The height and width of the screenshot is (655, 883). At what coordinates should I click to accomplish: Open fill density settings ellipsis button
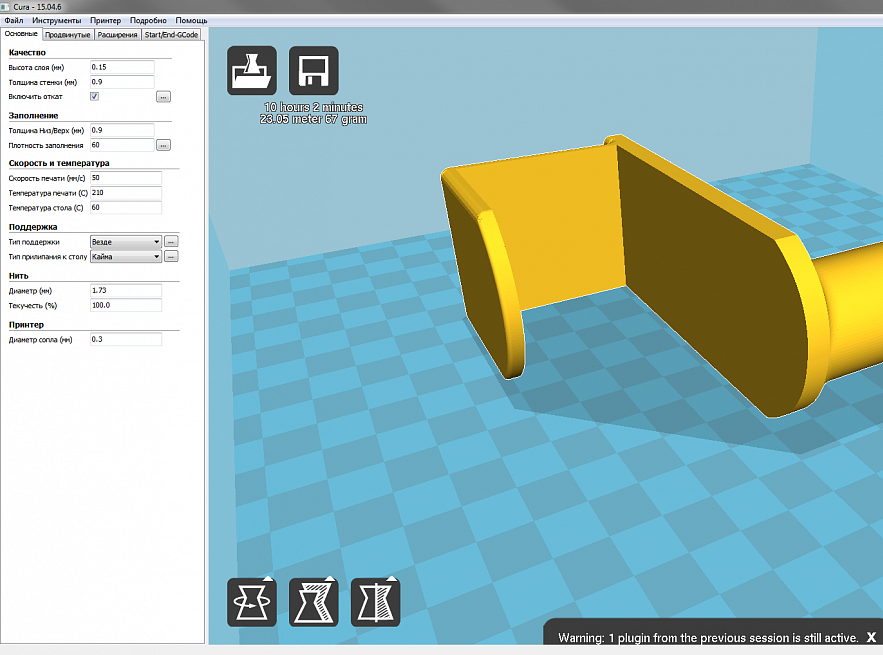164,145
